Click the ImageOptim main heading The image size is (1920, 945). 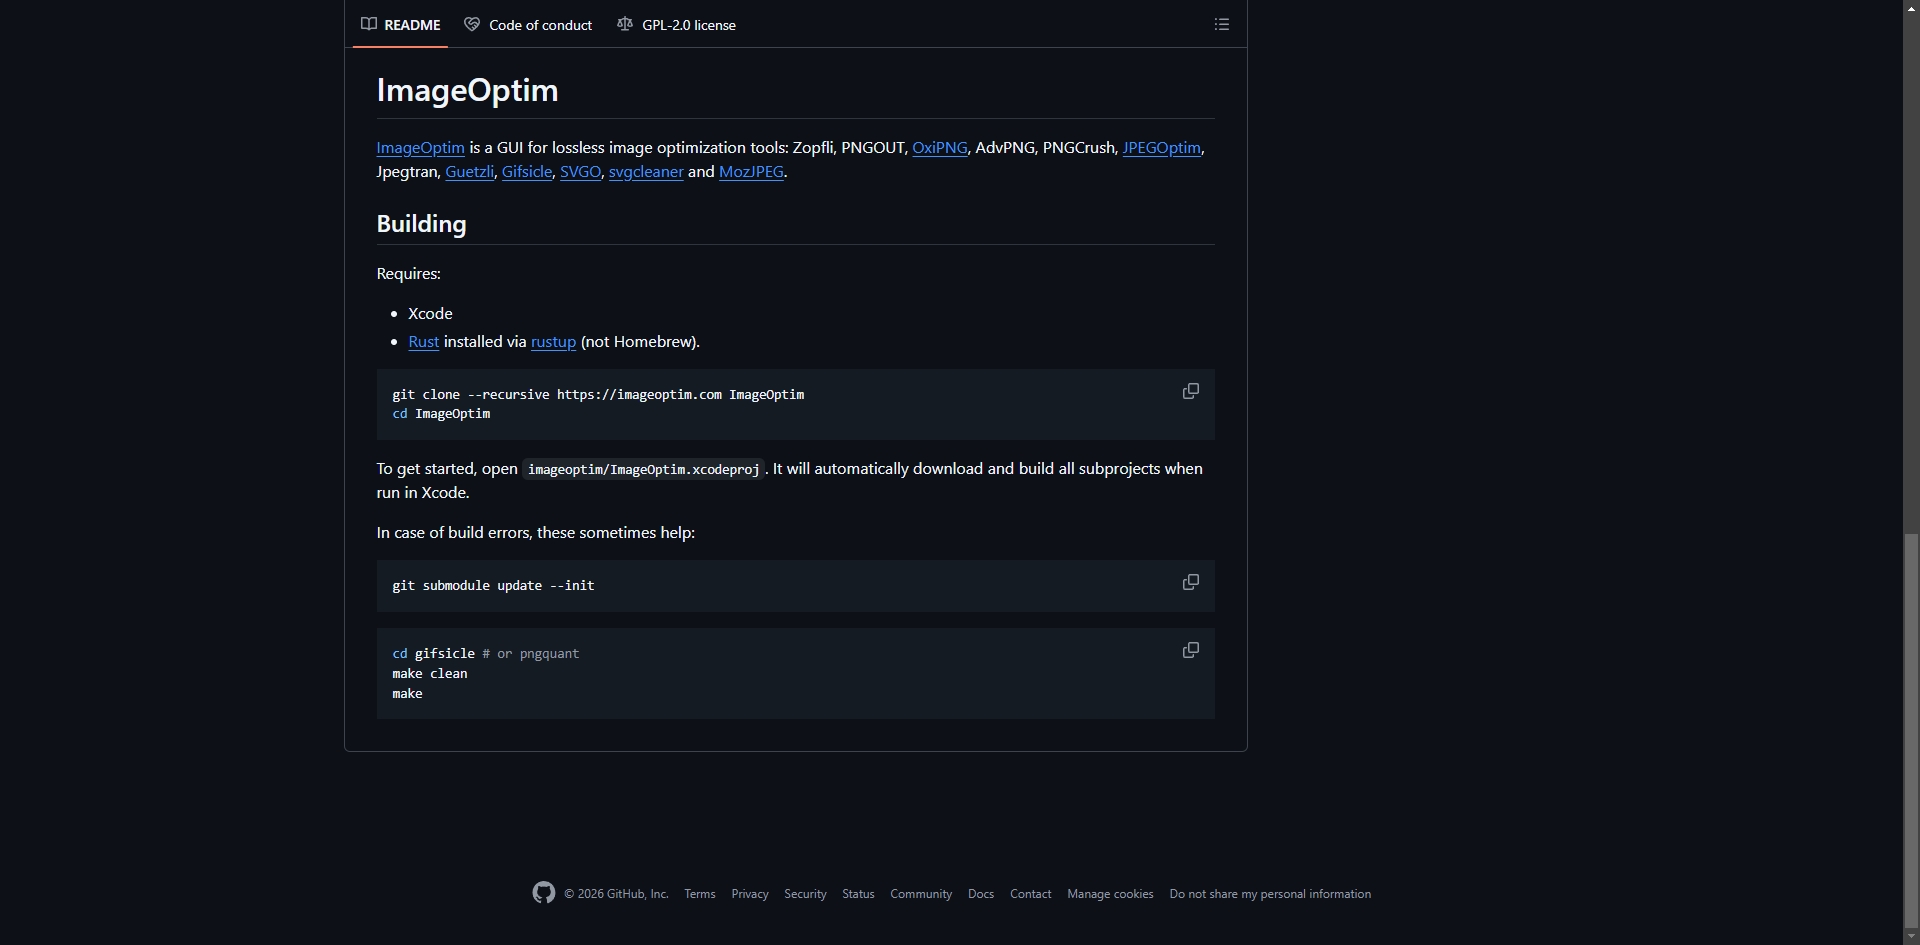467,90
